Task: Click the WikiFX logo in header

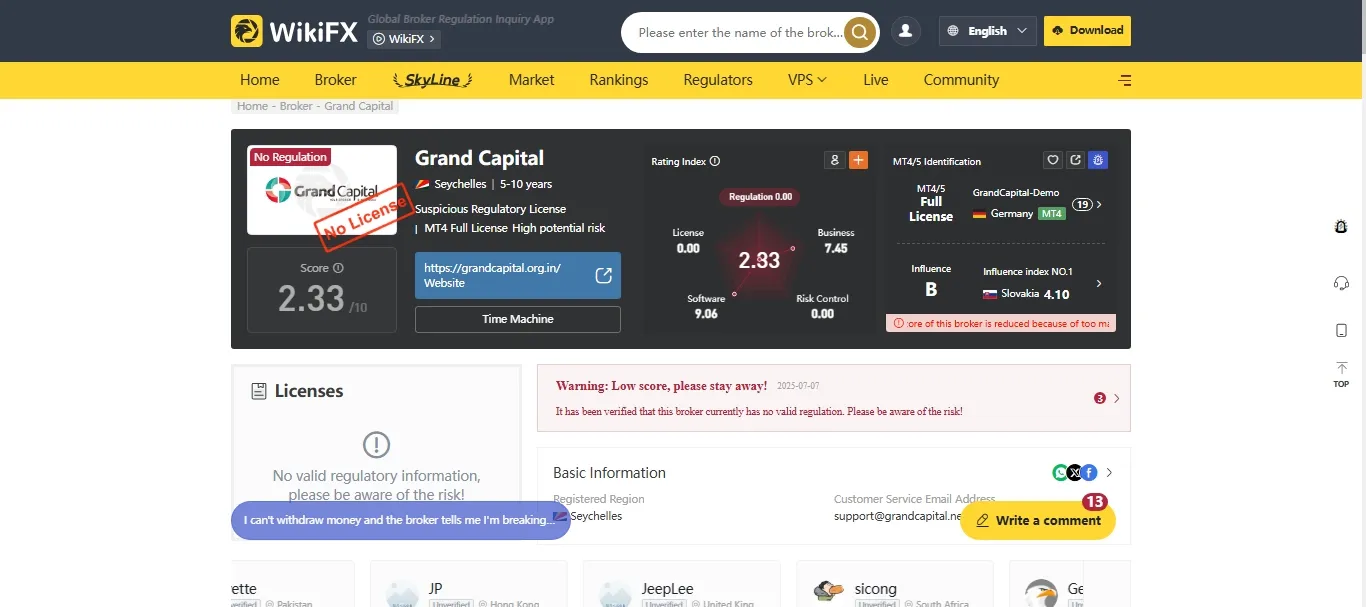Action: tap(294, 31)
